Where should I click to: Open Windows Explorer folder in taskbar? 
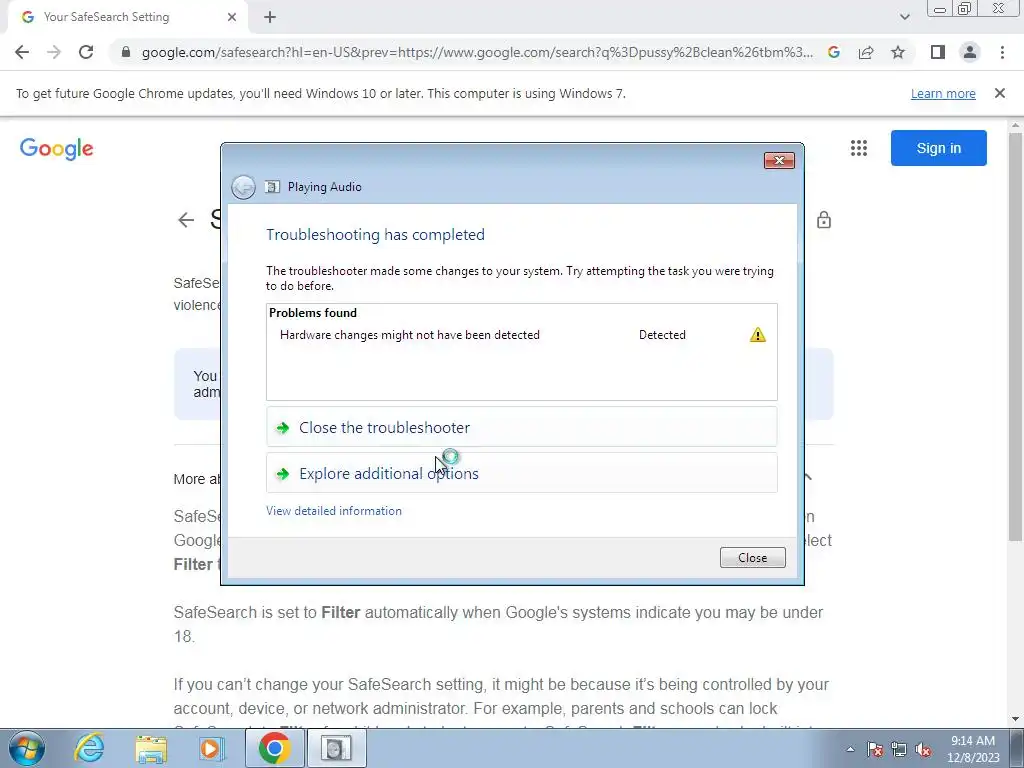point(151,748)
